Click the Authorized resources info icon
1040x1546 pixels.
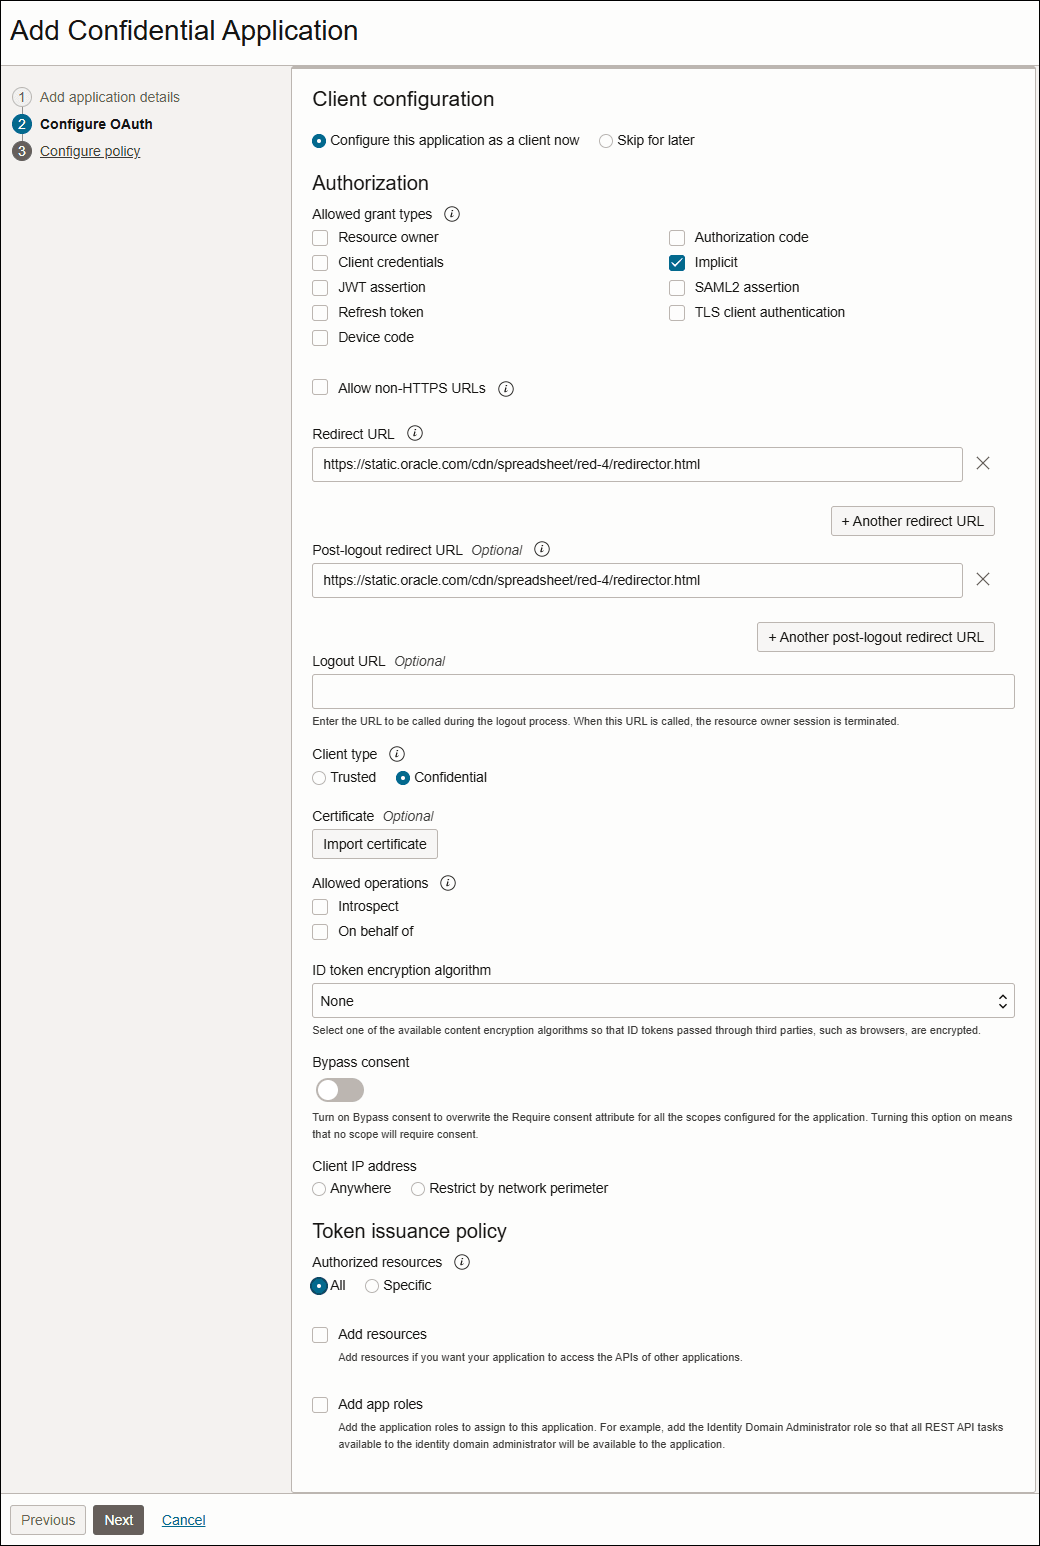(461, 1262)
